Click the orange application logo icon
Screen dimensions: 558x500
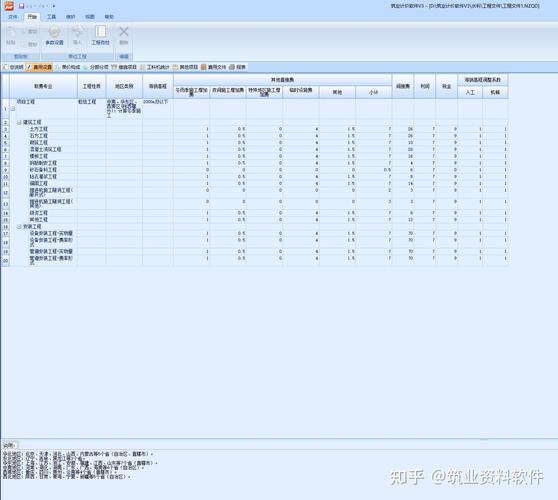[x=9, y=6]
